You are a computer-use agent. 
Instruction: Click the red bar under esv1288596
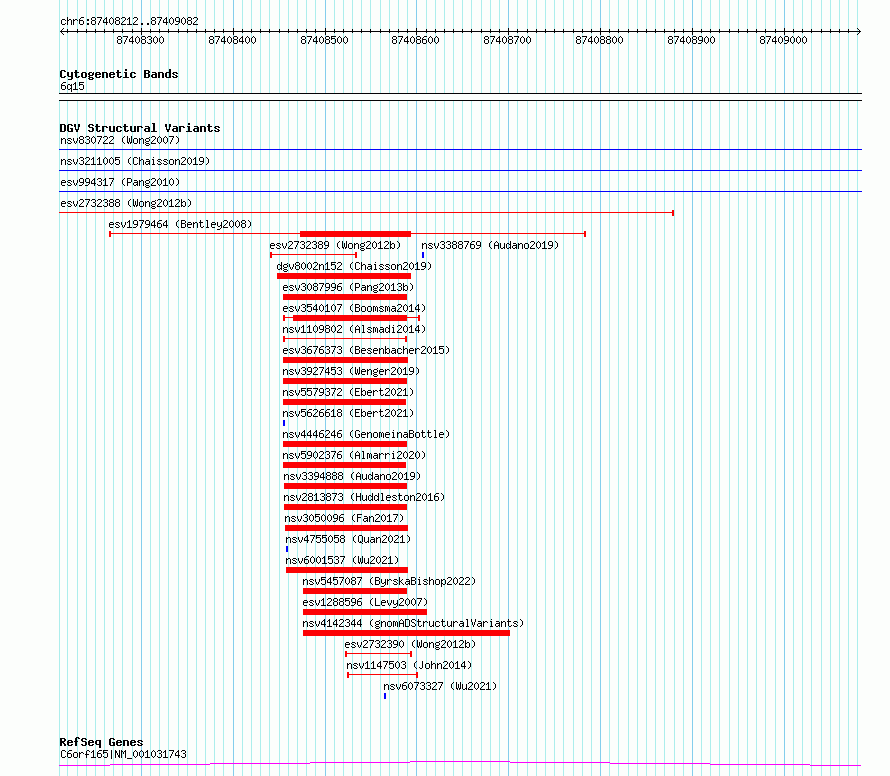tap(365, 612)
